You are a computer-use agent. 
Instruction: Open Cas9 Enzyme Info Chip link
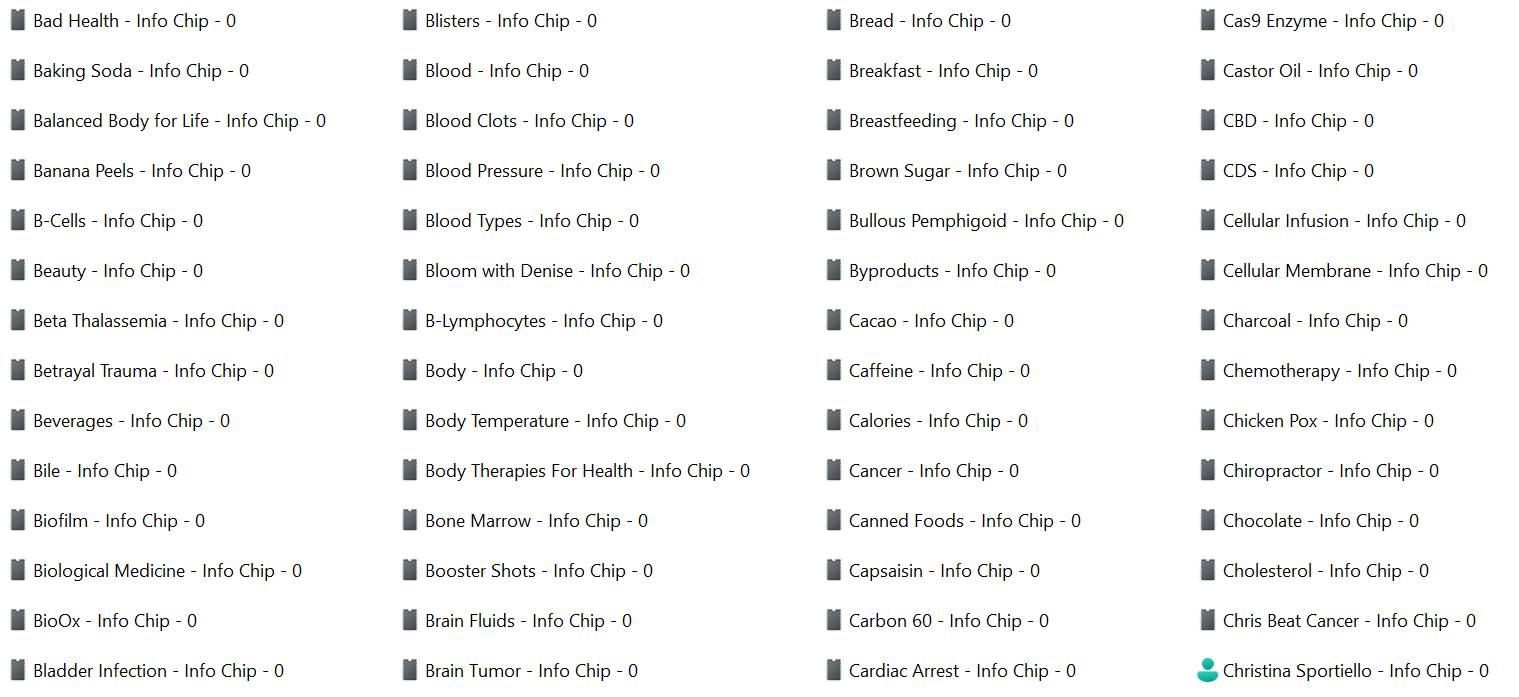pos(1332,21)
